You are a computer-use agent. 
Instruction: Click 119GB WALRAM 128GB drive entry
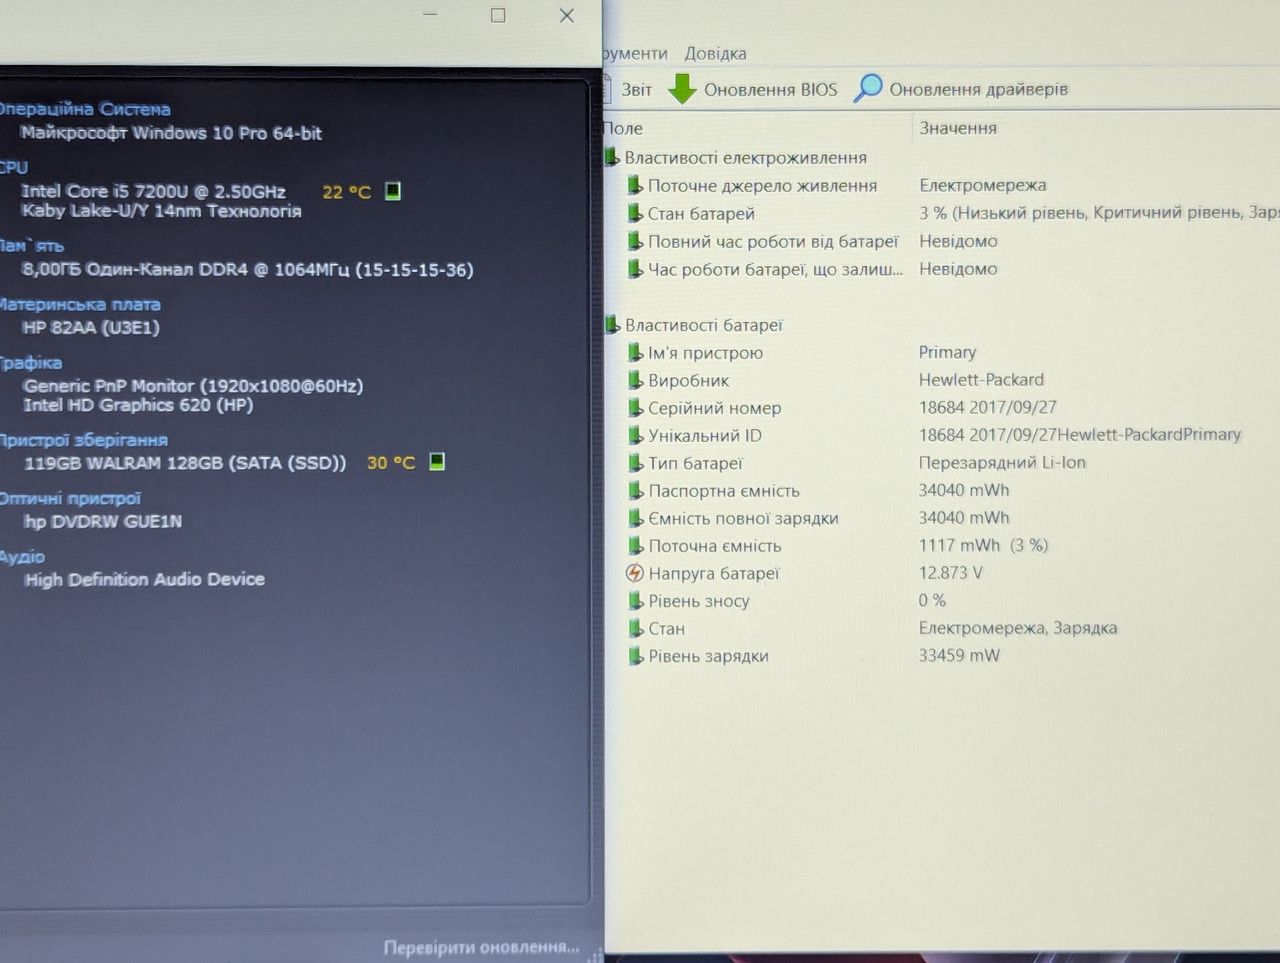coord(185,463)
